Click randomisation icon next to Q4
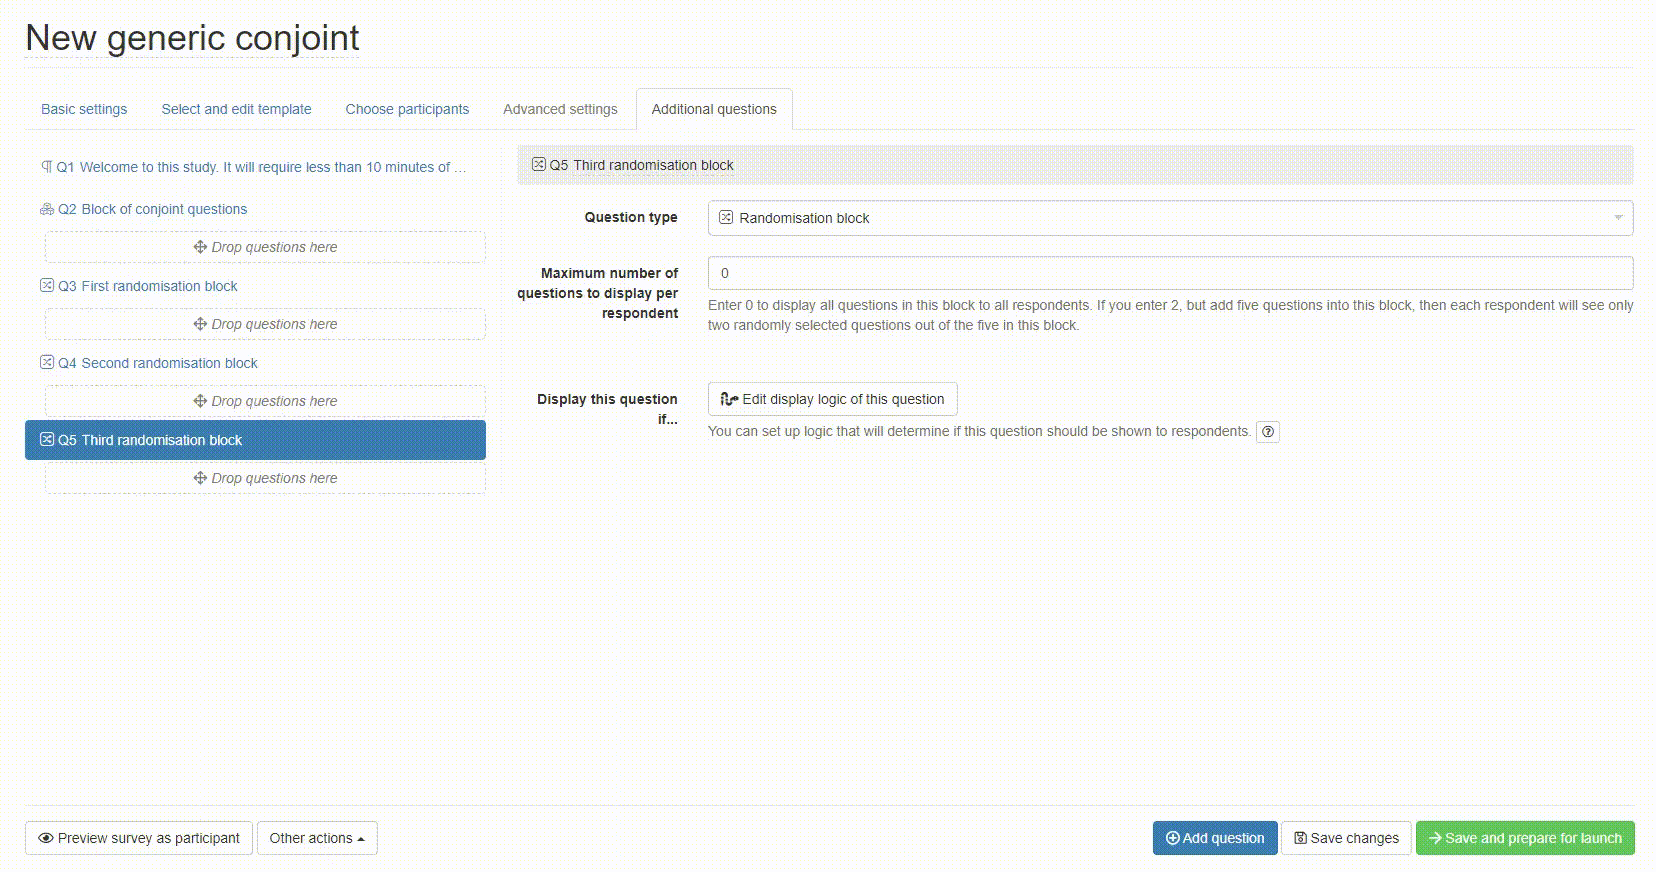This screenshot has height=872, width=1656. (47, 362)
